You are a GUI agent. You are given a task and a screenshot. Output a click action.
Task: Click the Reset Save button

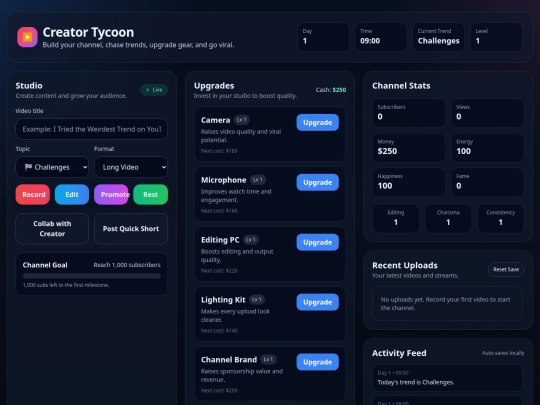[x=506, y=269]
